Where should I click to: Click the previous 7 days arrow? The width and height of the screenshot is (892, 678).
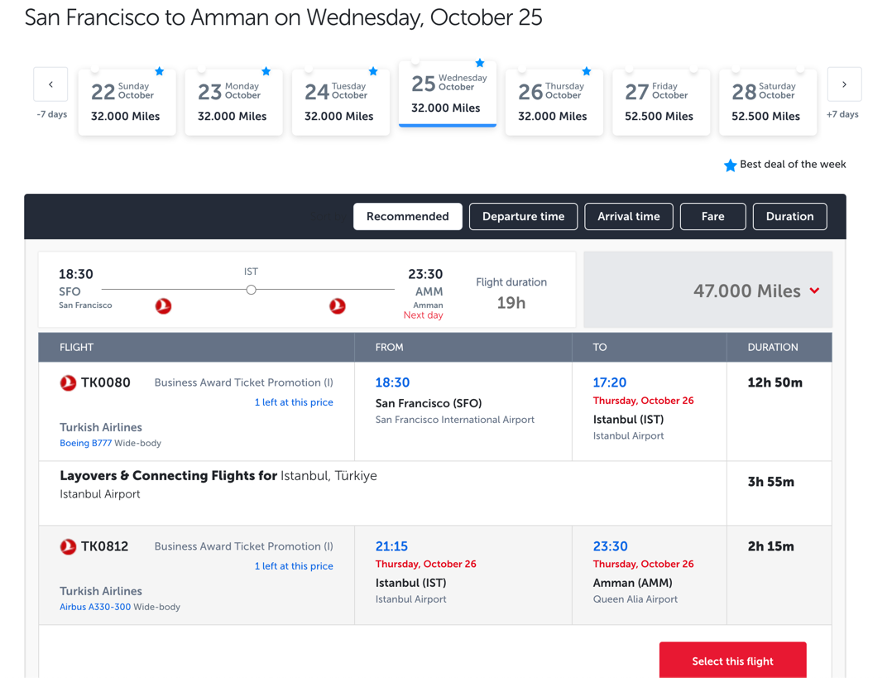tap(51, 85)
